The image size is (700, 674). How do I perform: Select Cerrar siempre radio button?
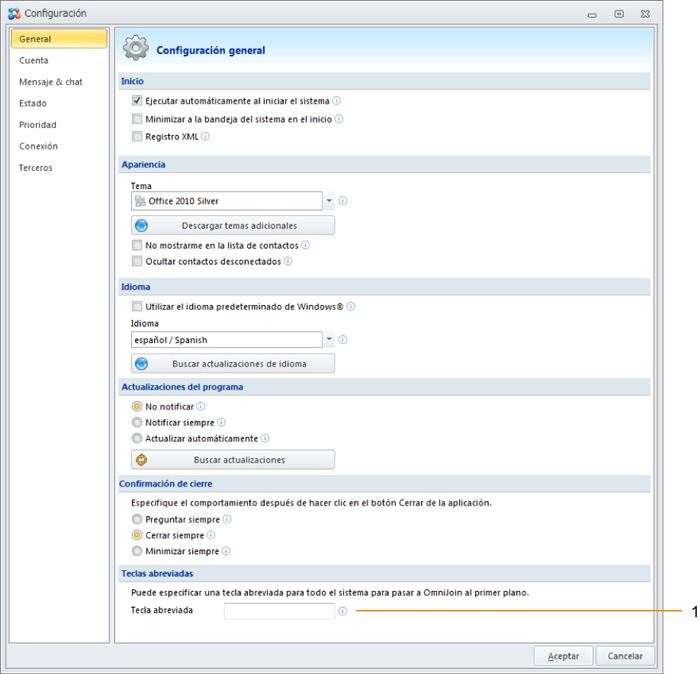tap(137, 535)
